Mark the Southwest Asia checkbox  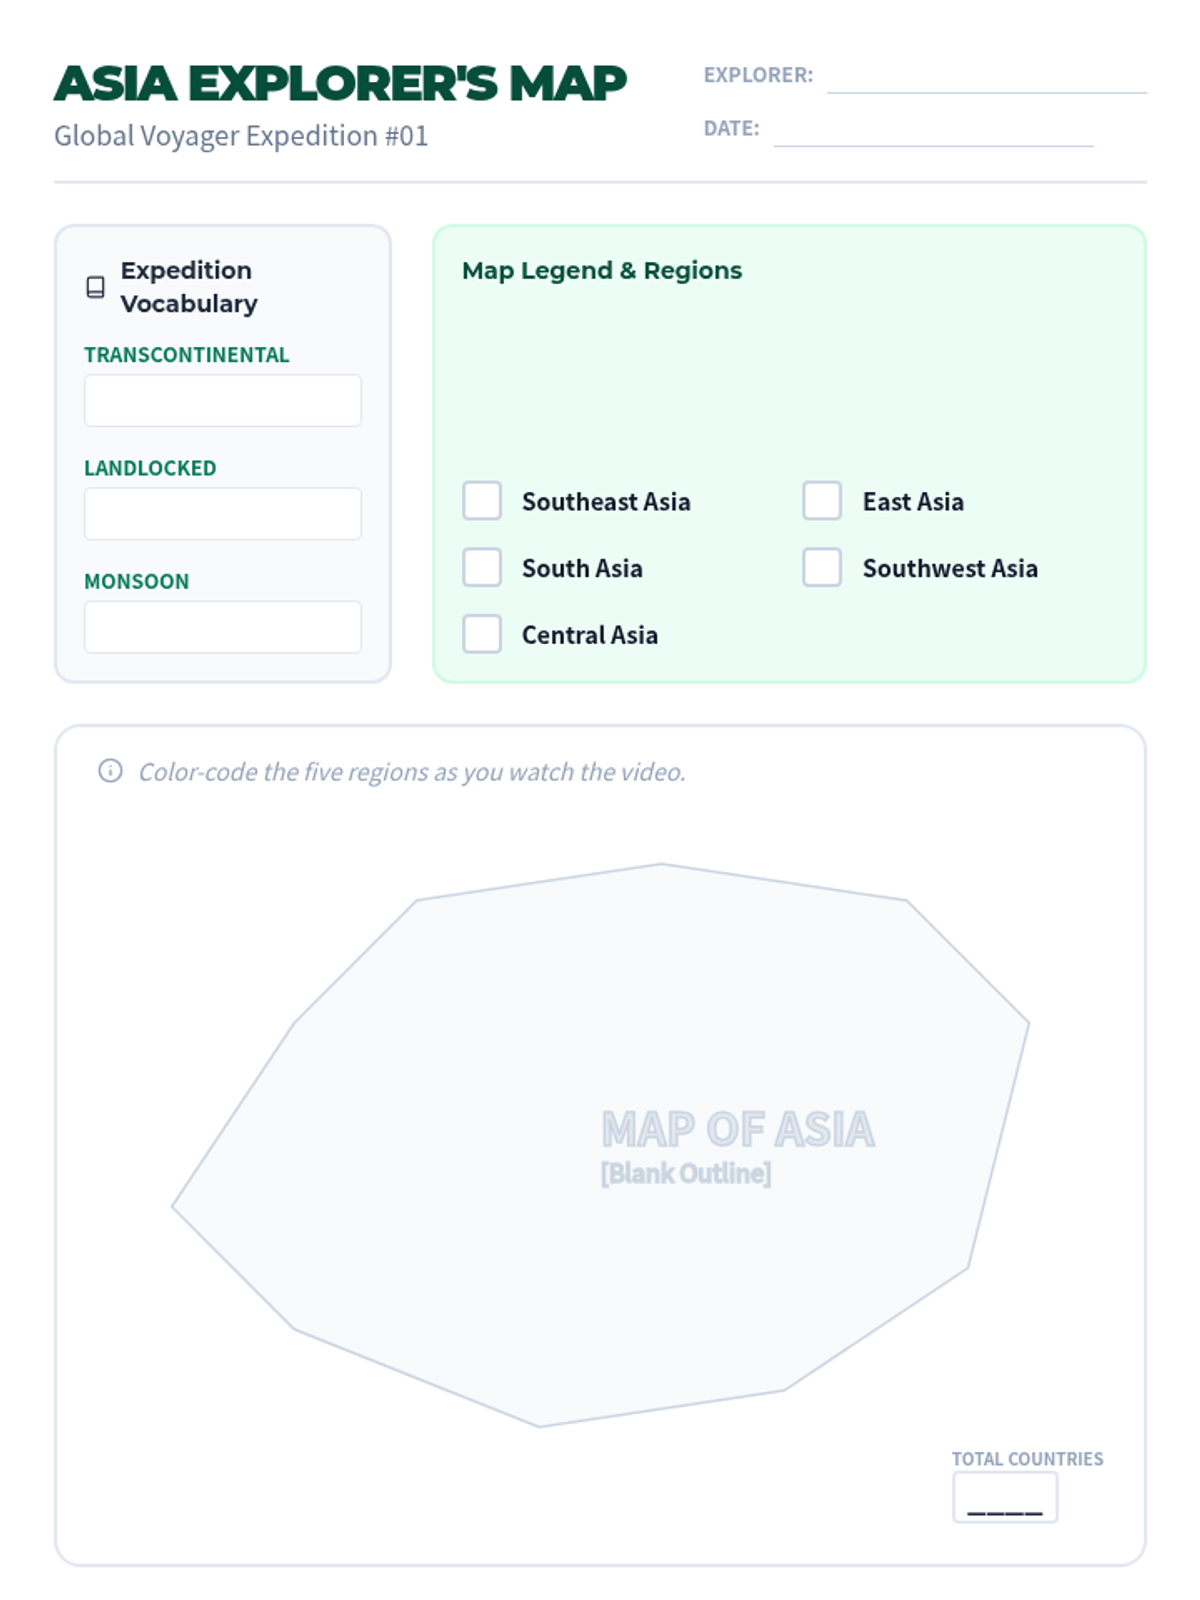point(822,568)
